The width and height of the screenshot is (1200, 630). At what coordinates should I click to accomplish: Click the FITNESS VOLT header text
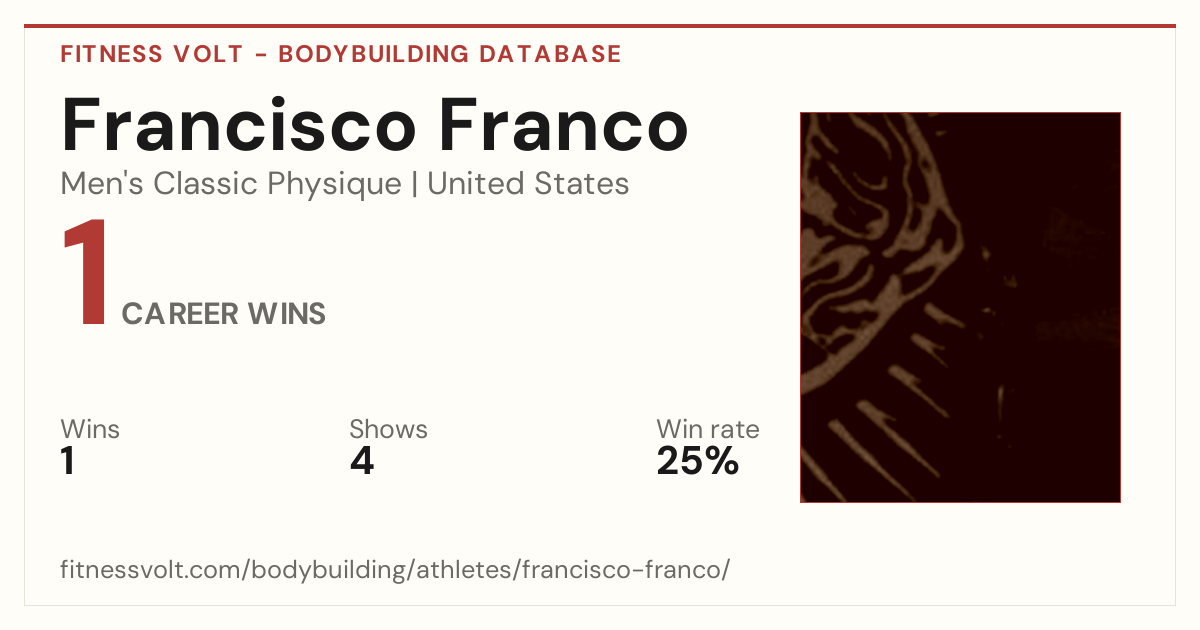151,54
